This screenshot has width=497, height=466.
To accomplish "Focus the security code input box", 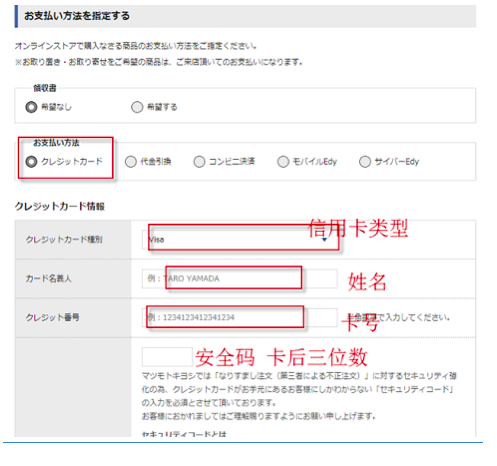I will 167,357.
